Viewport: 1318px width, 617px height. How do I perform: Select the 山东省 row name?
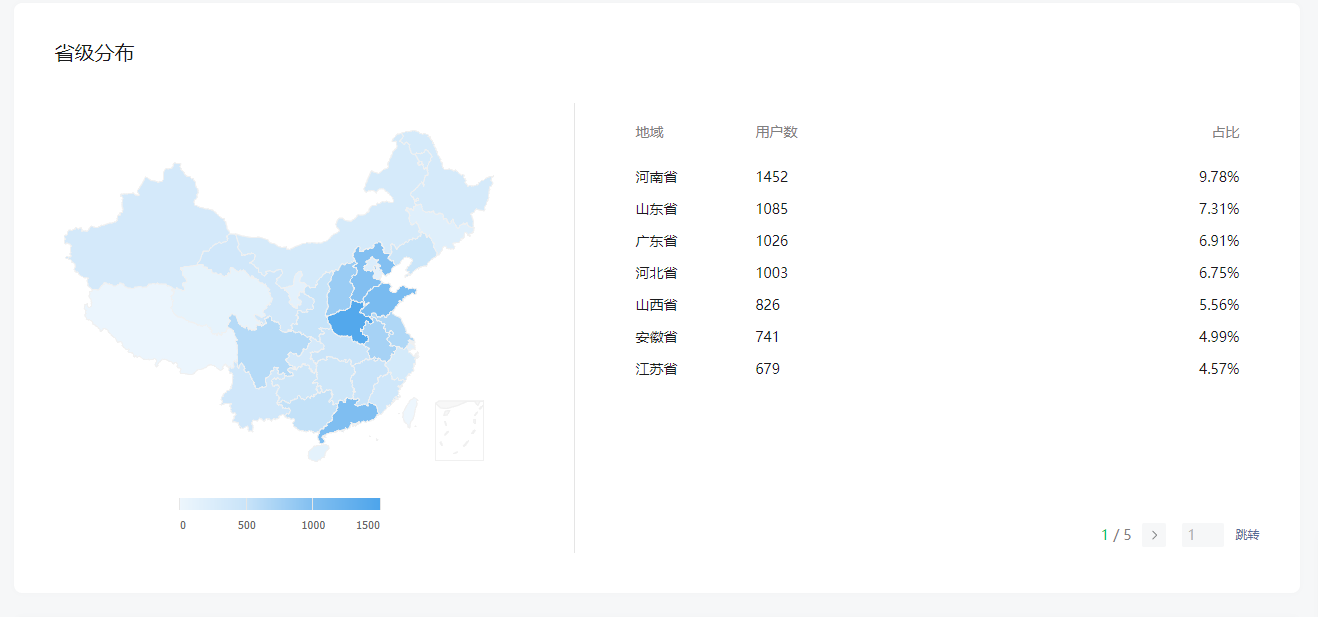click(x=656, y=209)
